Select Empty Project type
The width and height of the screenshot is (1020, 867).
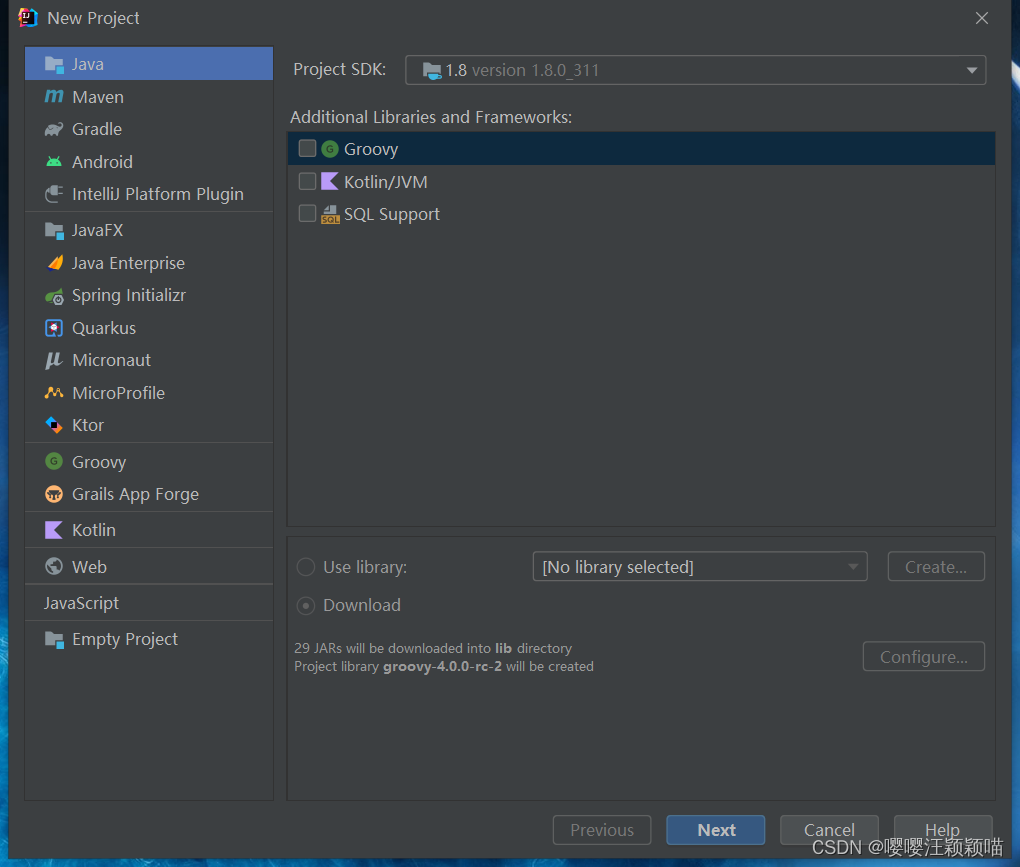pyautogui.click(x=149, y=639)
